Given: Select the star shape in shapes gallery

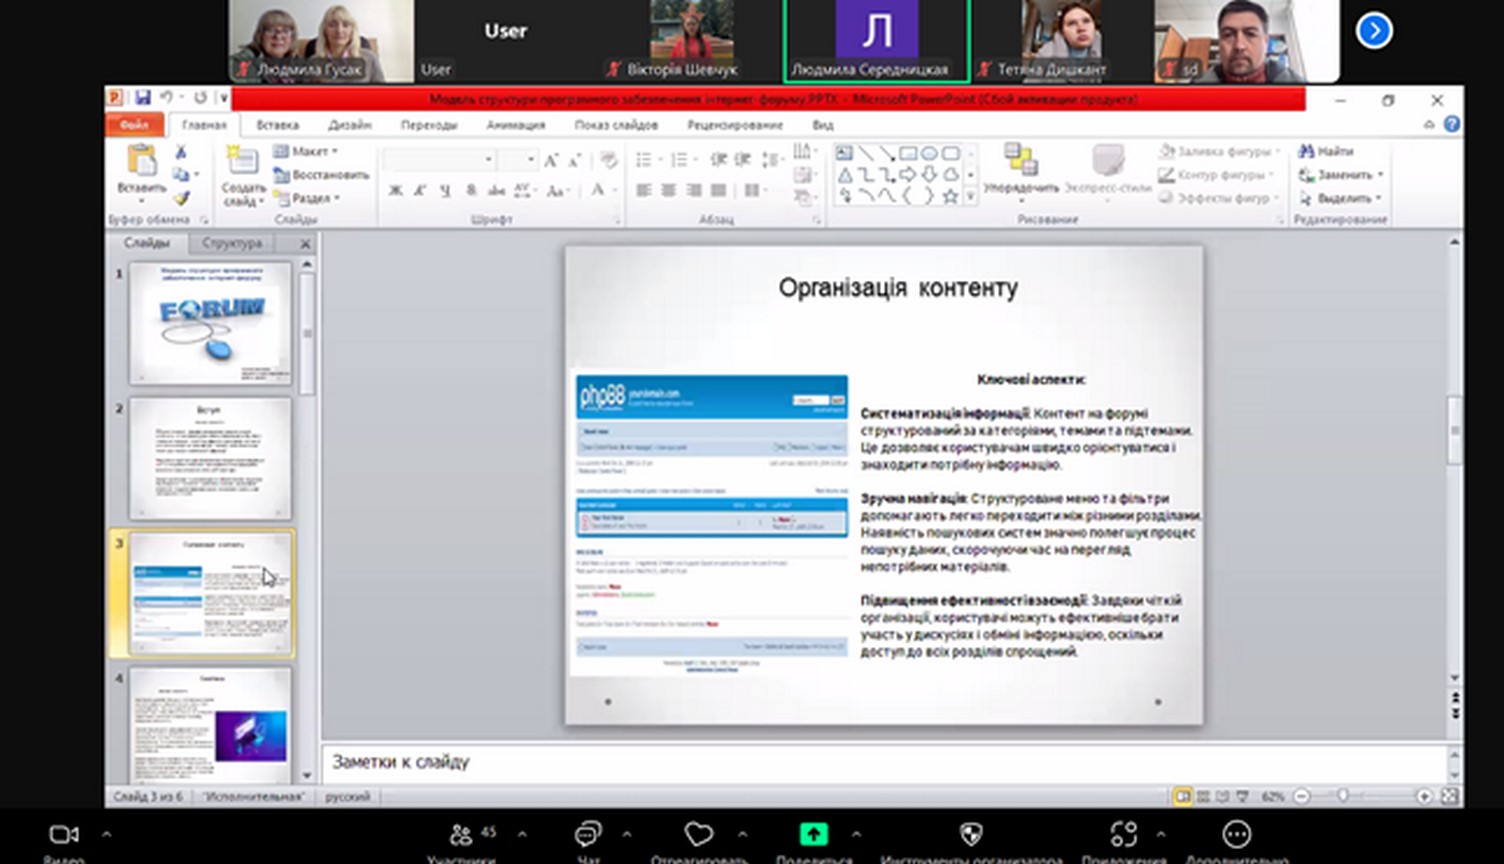Looking at the screenshot, I should coord(950,197).
